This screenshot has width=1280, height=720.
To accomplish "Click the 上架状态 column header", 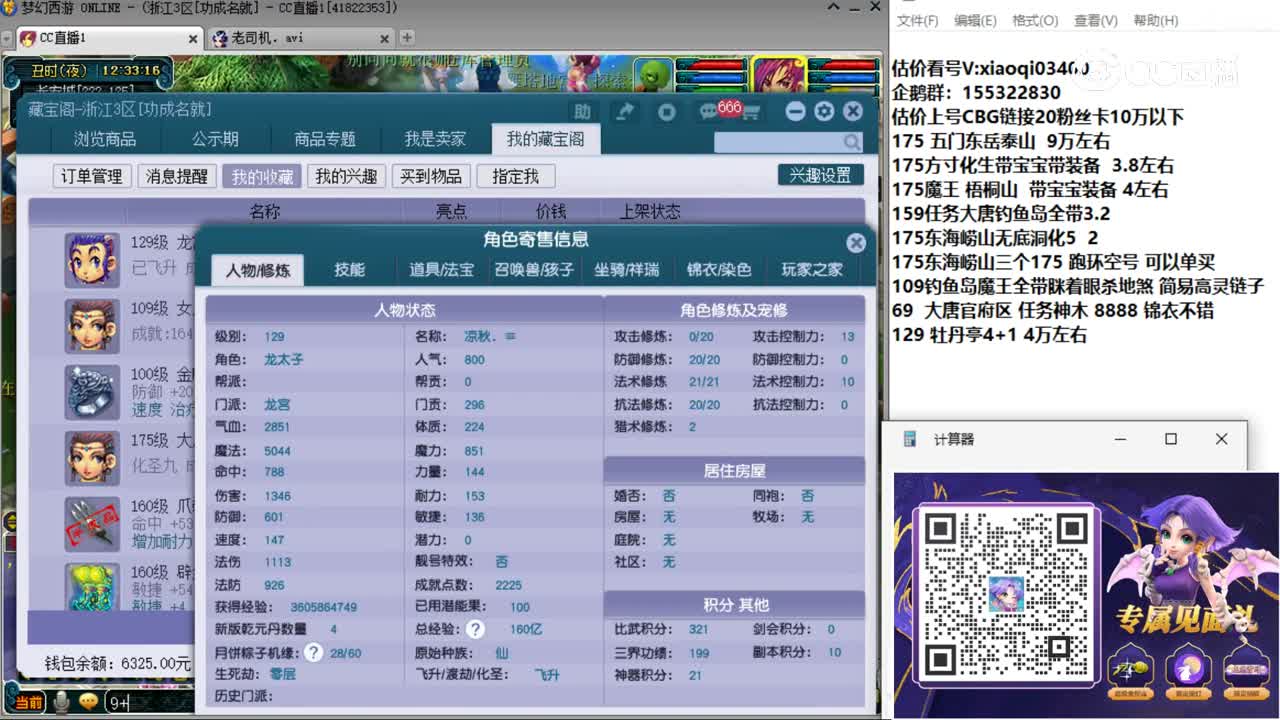I will pyautogui.click(x=650, y=211).
